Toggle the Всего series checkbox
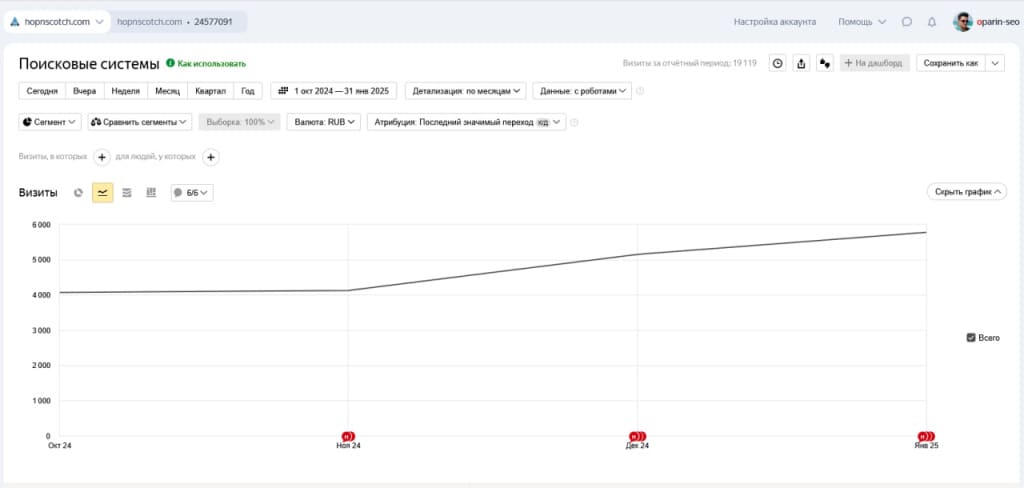Screen dimensions: 1024x488 pyautogui.click(x=970, y=338)
